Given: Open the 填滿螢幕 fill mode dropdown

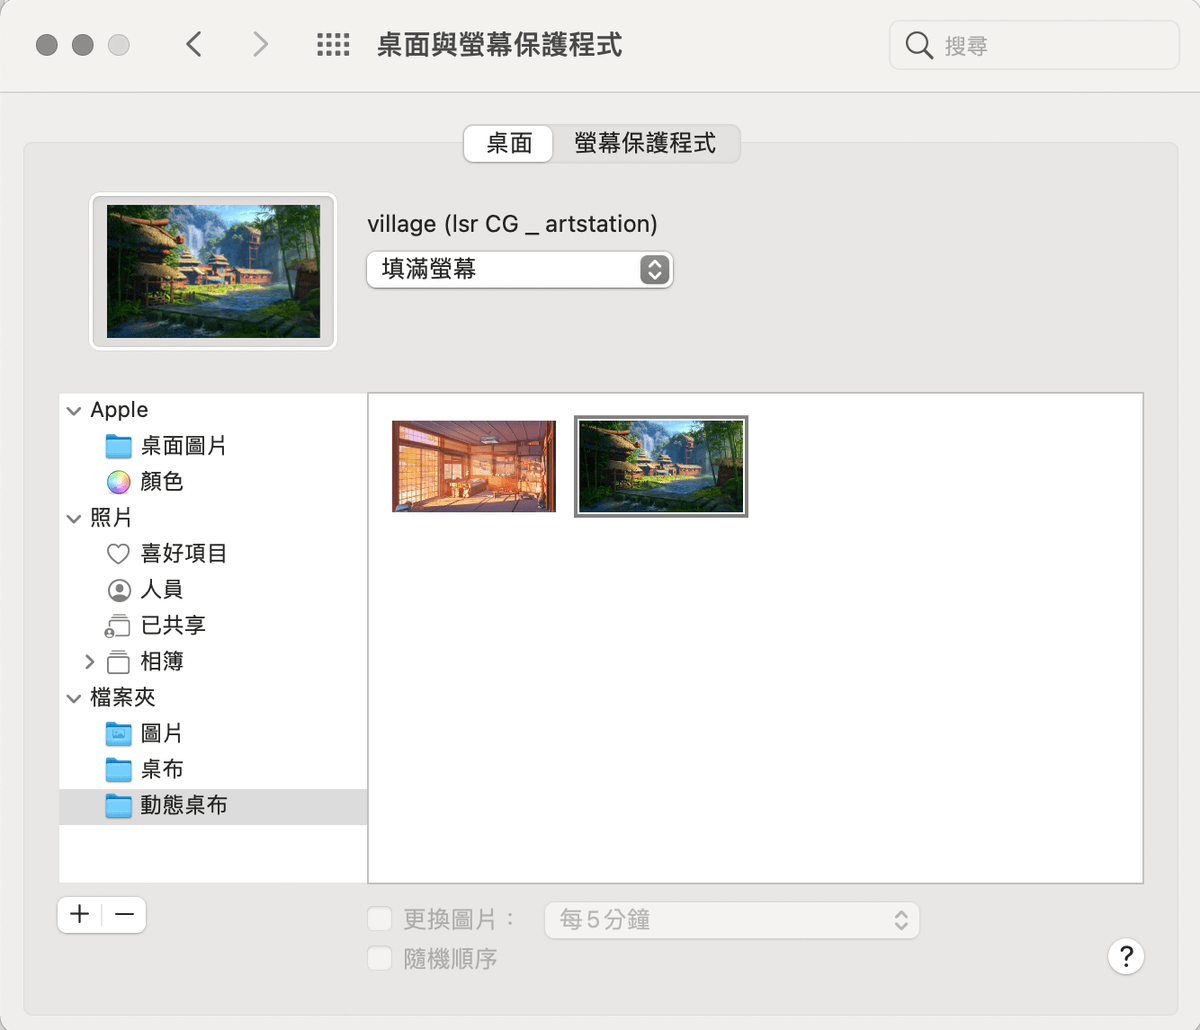Looking at the screenshot, I should (520, 269).
